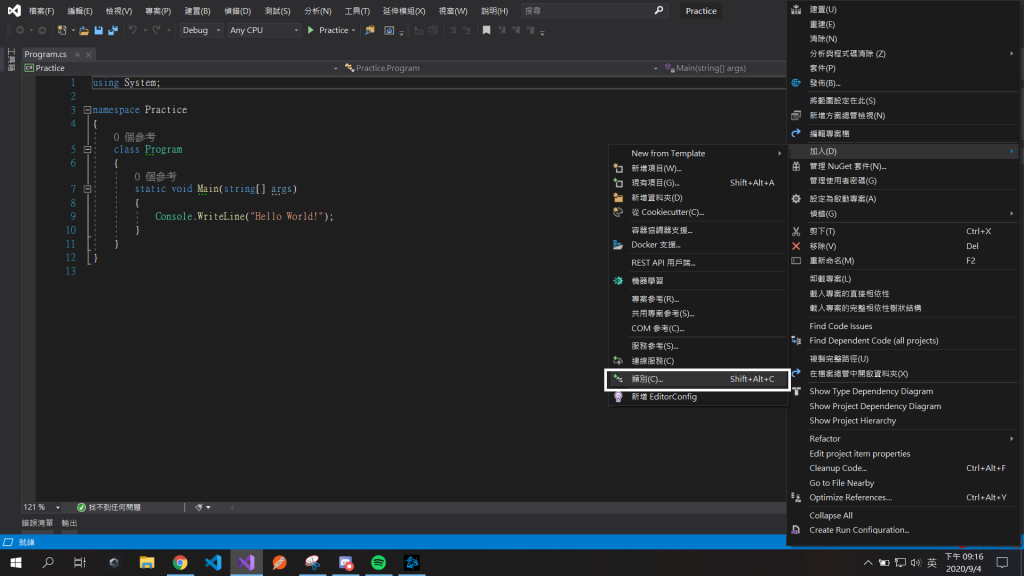
Task: Click the Save All icon in toolbar
Action: click(x=113, y=30)
